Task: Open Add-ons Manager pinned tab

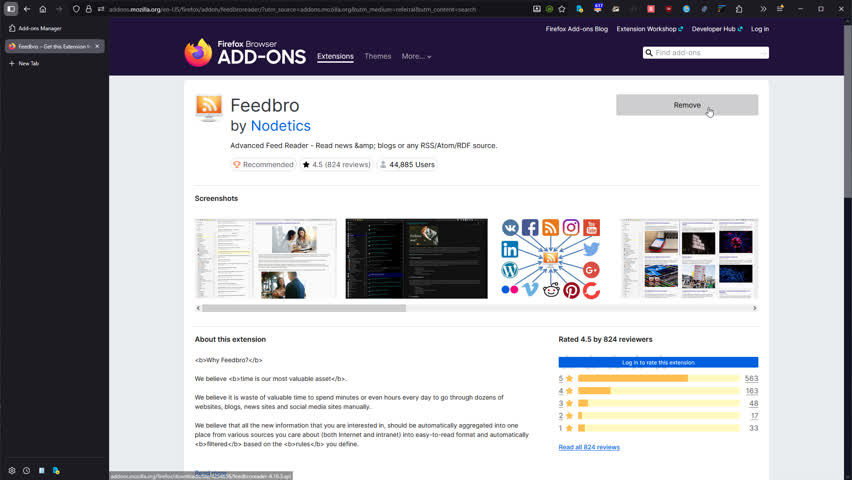Action: coord(40,28)
